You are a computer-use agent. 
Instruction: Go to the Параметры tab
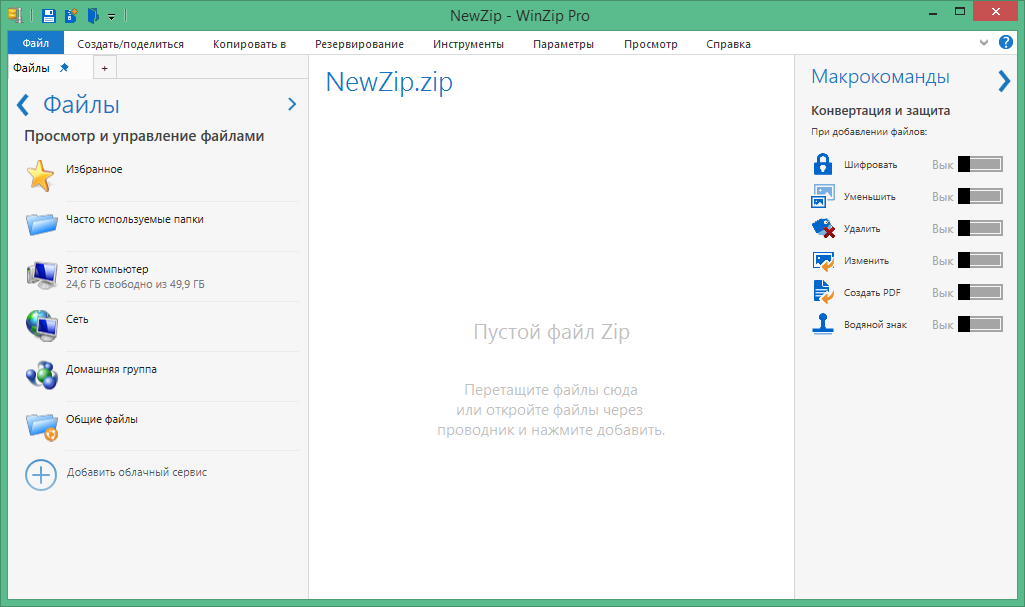click(x=563, y=44)
